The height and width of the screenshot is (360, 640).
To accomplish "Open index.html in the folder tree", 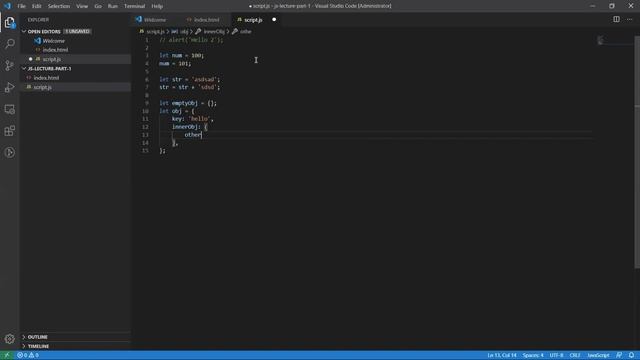I will (x=46, y=78).
